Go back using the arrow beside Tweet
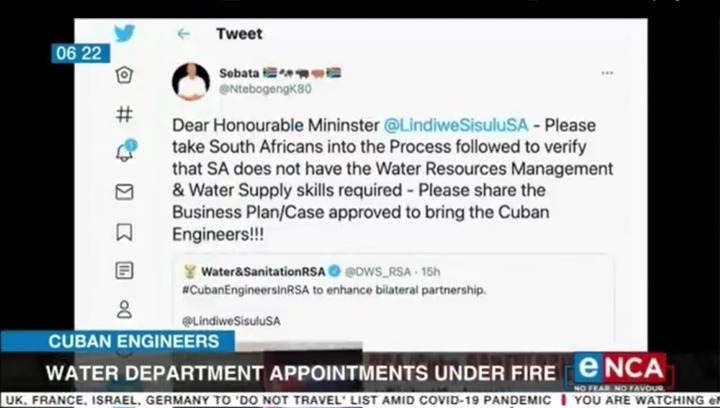This screenshot has width=720, height=408. coord(184,34)
